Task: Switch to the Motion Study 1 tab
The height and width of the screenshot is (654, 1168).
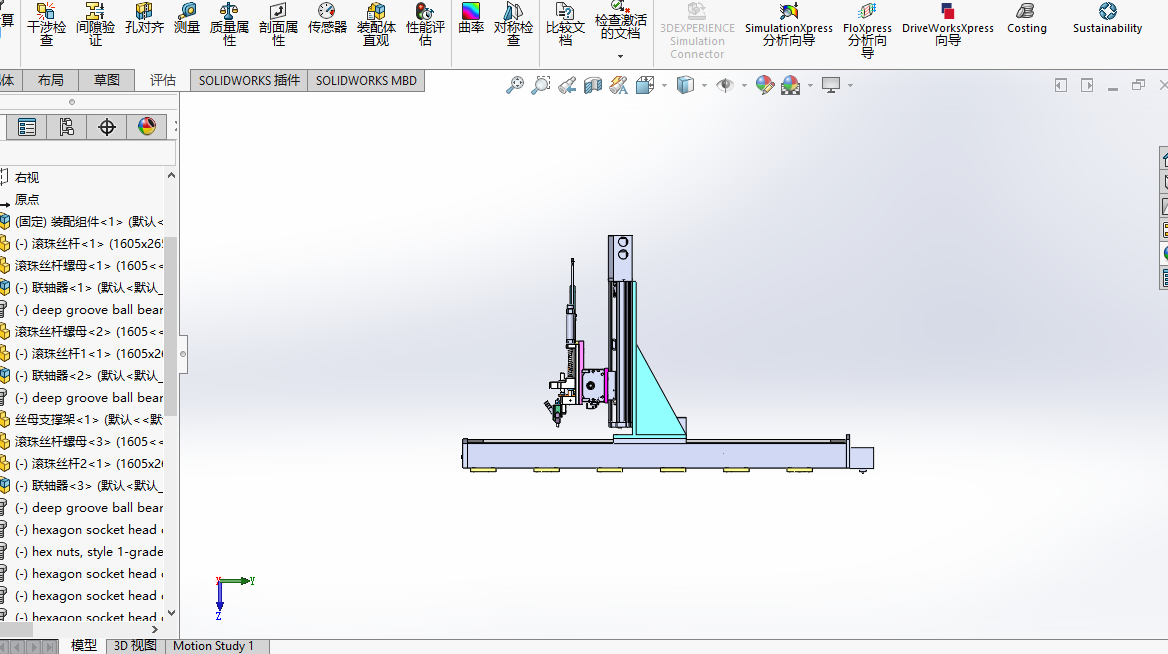Action: pyautogui.click(x=213, y=646)
